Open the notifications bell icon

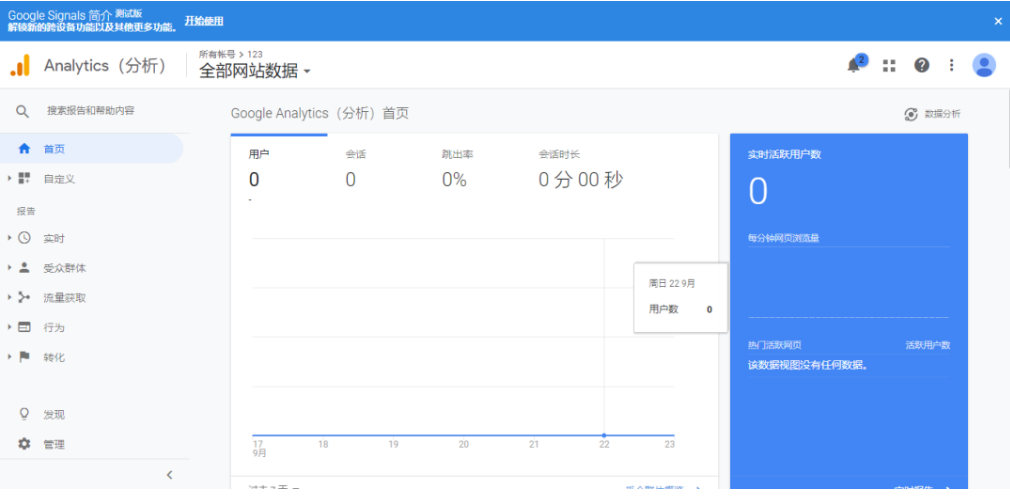click(854, 65)
